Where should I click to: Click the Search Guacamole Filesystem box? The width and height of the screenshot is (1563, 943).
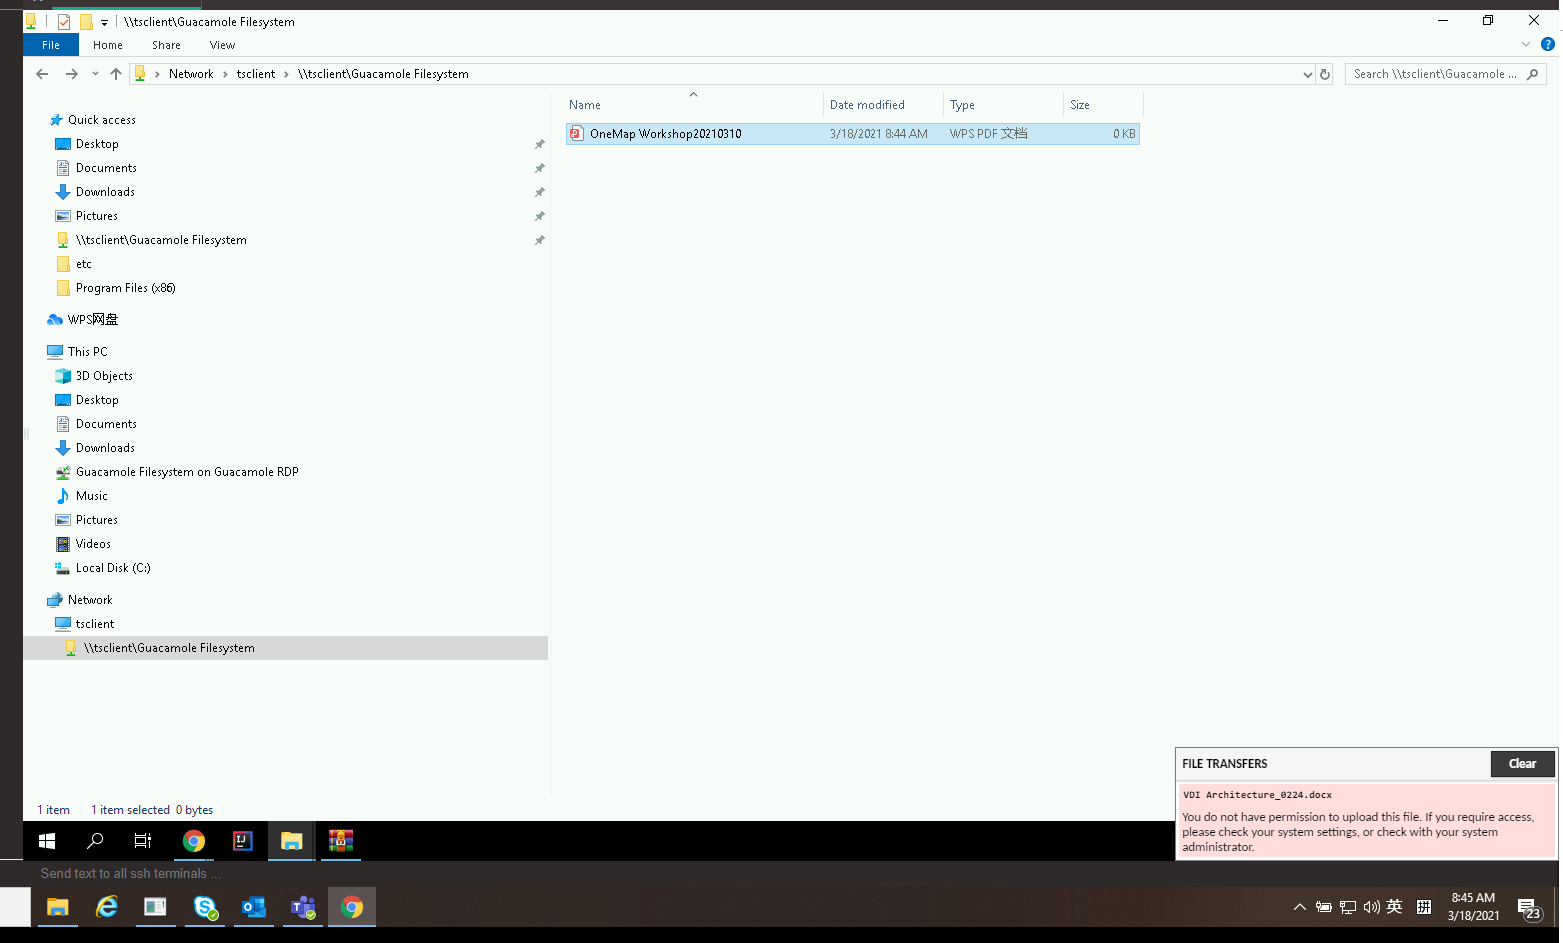click(x=1445, y=74)
